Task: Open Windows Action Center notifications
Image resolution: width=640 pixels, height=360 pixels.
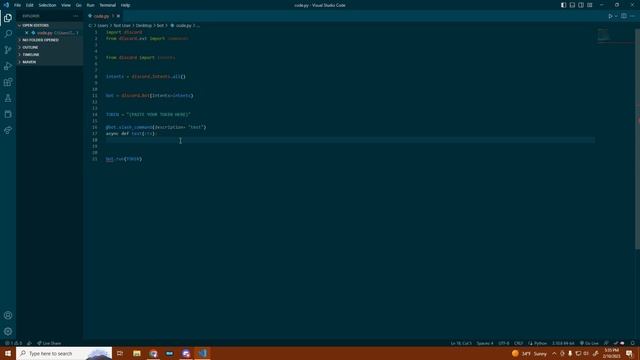Action: click(x=629, y=353)
